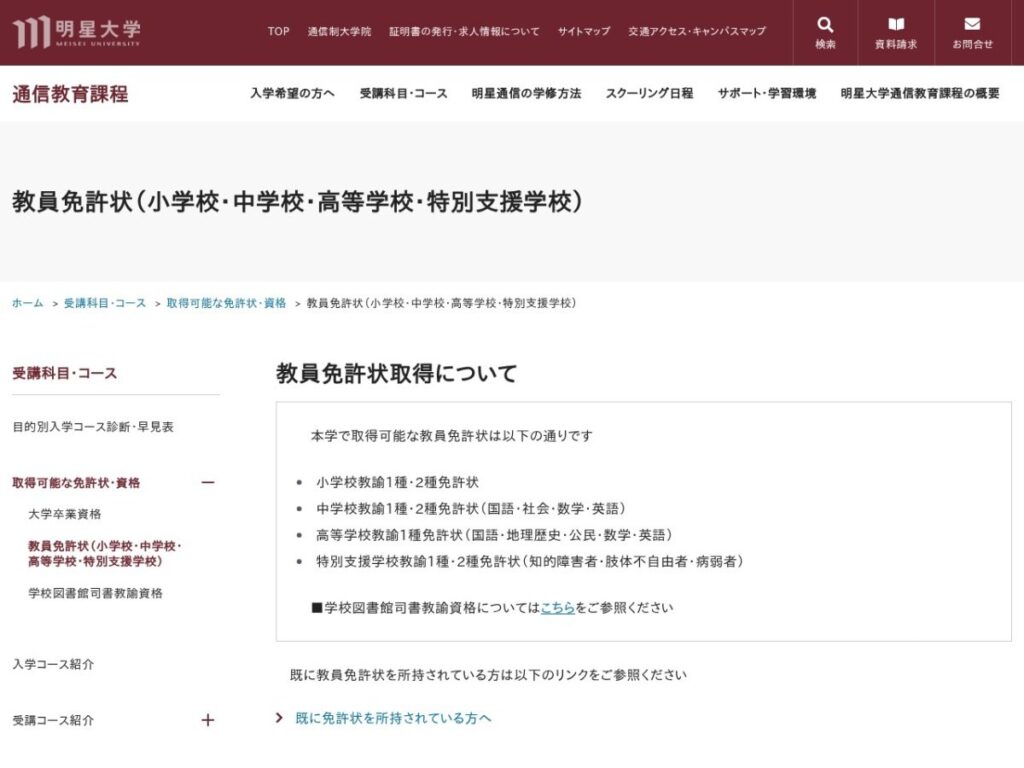Image resolution: width=1024 pixels, height=768 pixels.
Task: Open サイトマップ in the header
Action: click(584, 31)
